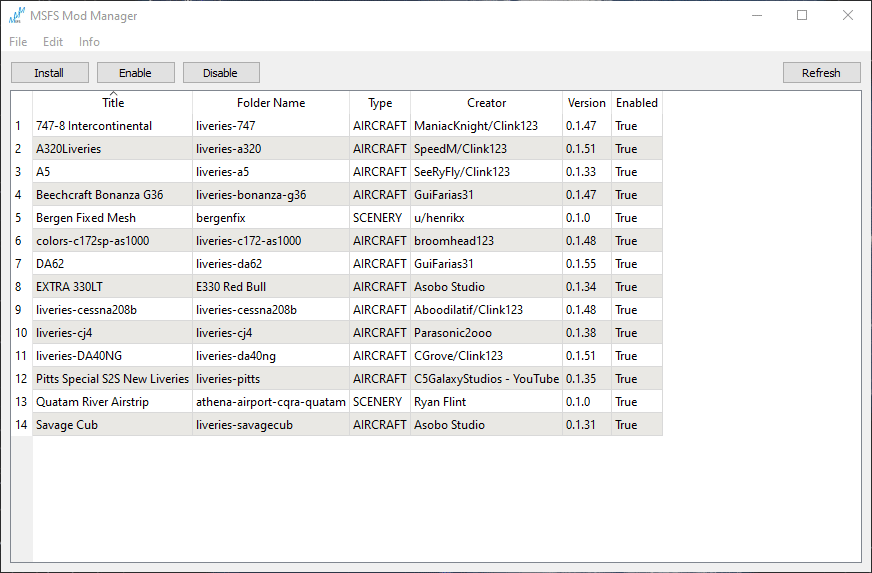Select the Quatam River Airstrip title cell

(x=113, y=402)
